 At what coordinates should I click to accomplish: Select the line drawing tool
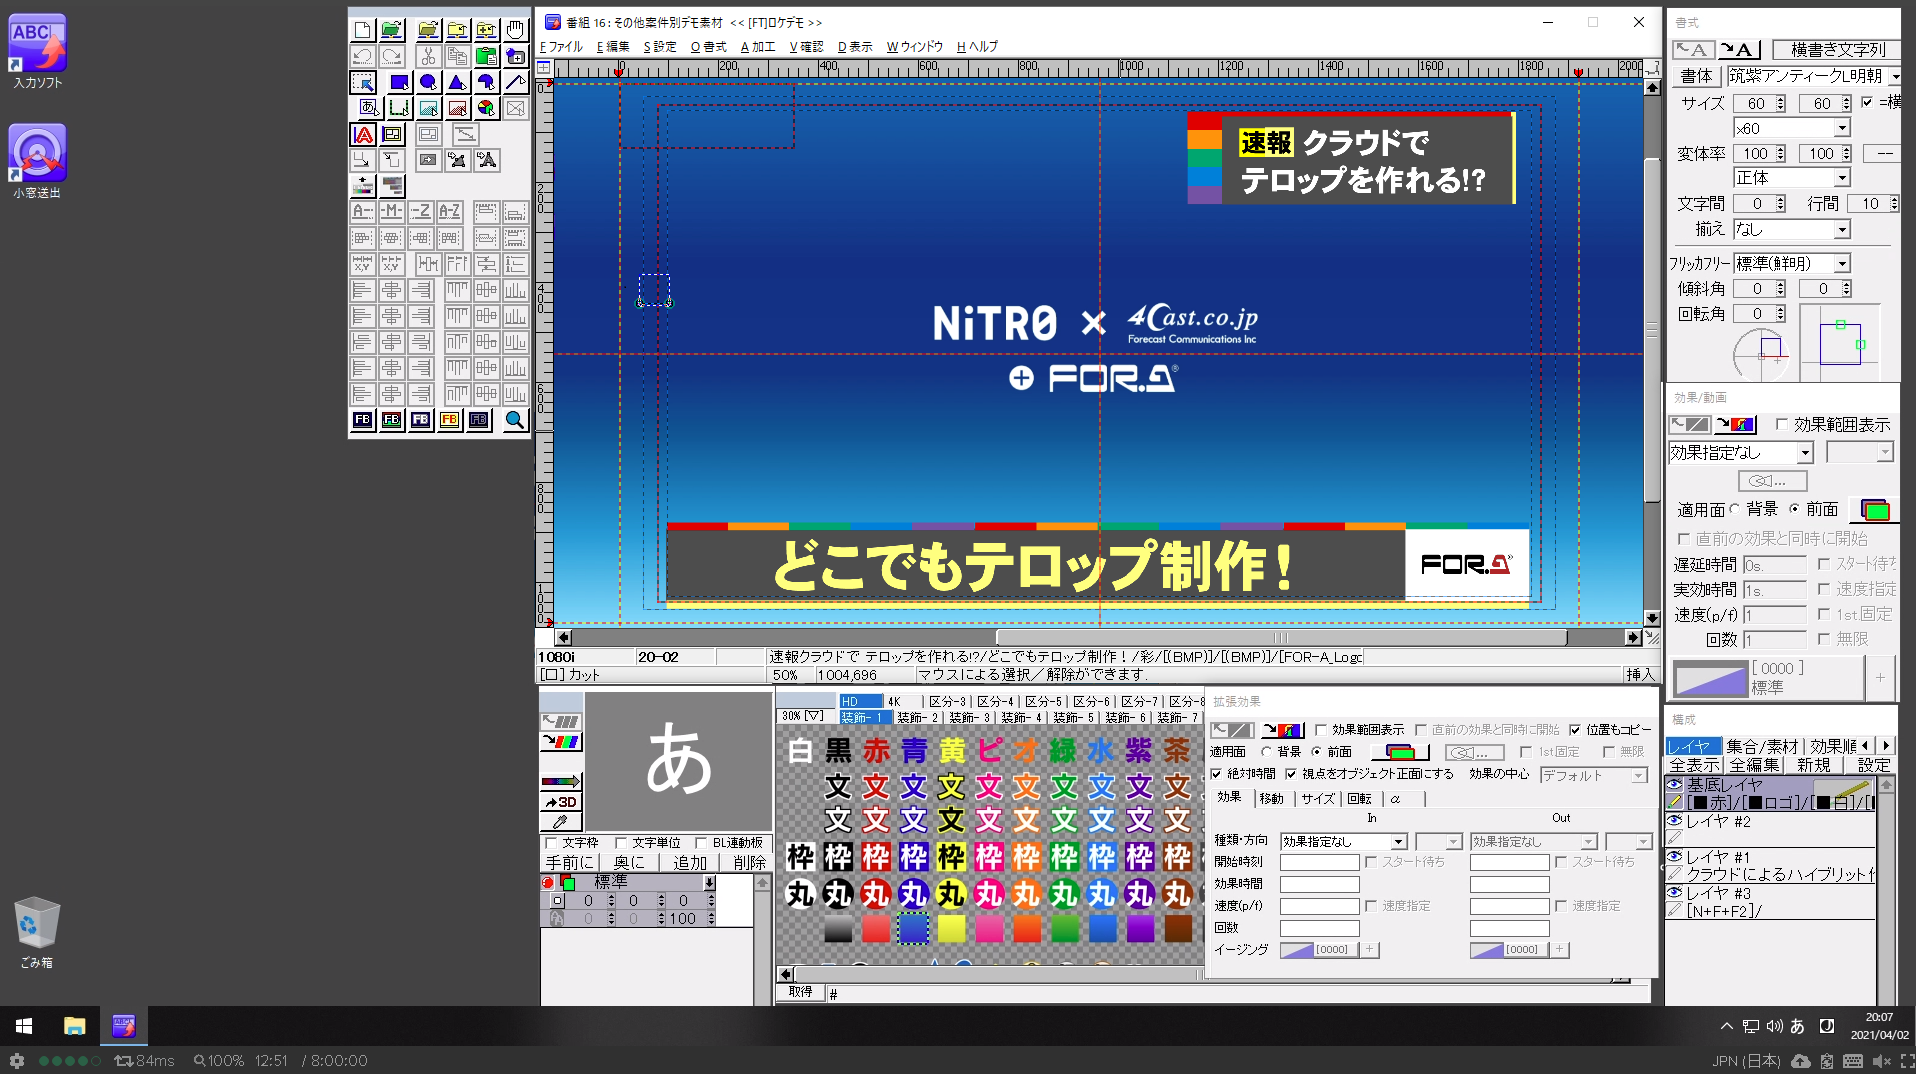pos(515,83)
